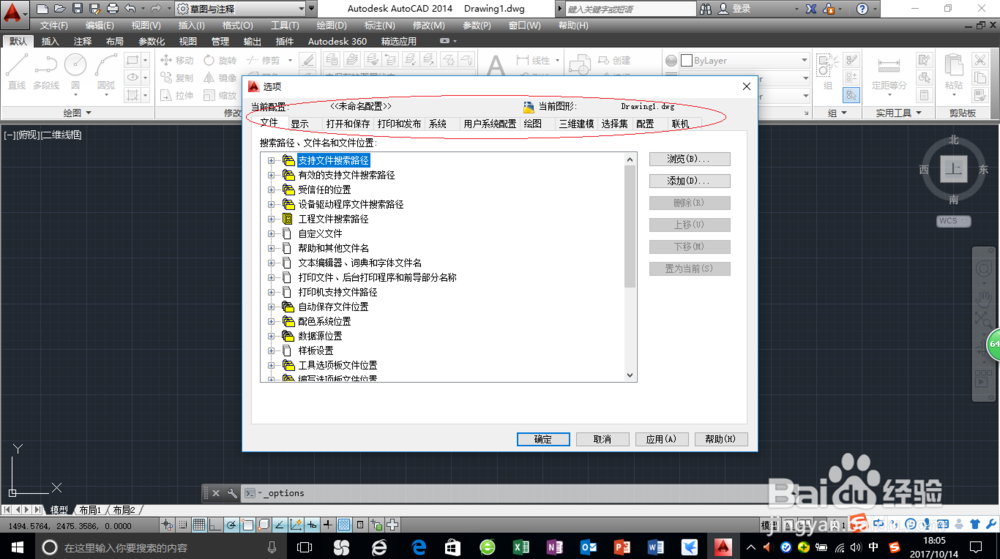Open Excel from the Windows taskbar
The height and width of the screenshot is (559, 1000).
coord(521,547)
